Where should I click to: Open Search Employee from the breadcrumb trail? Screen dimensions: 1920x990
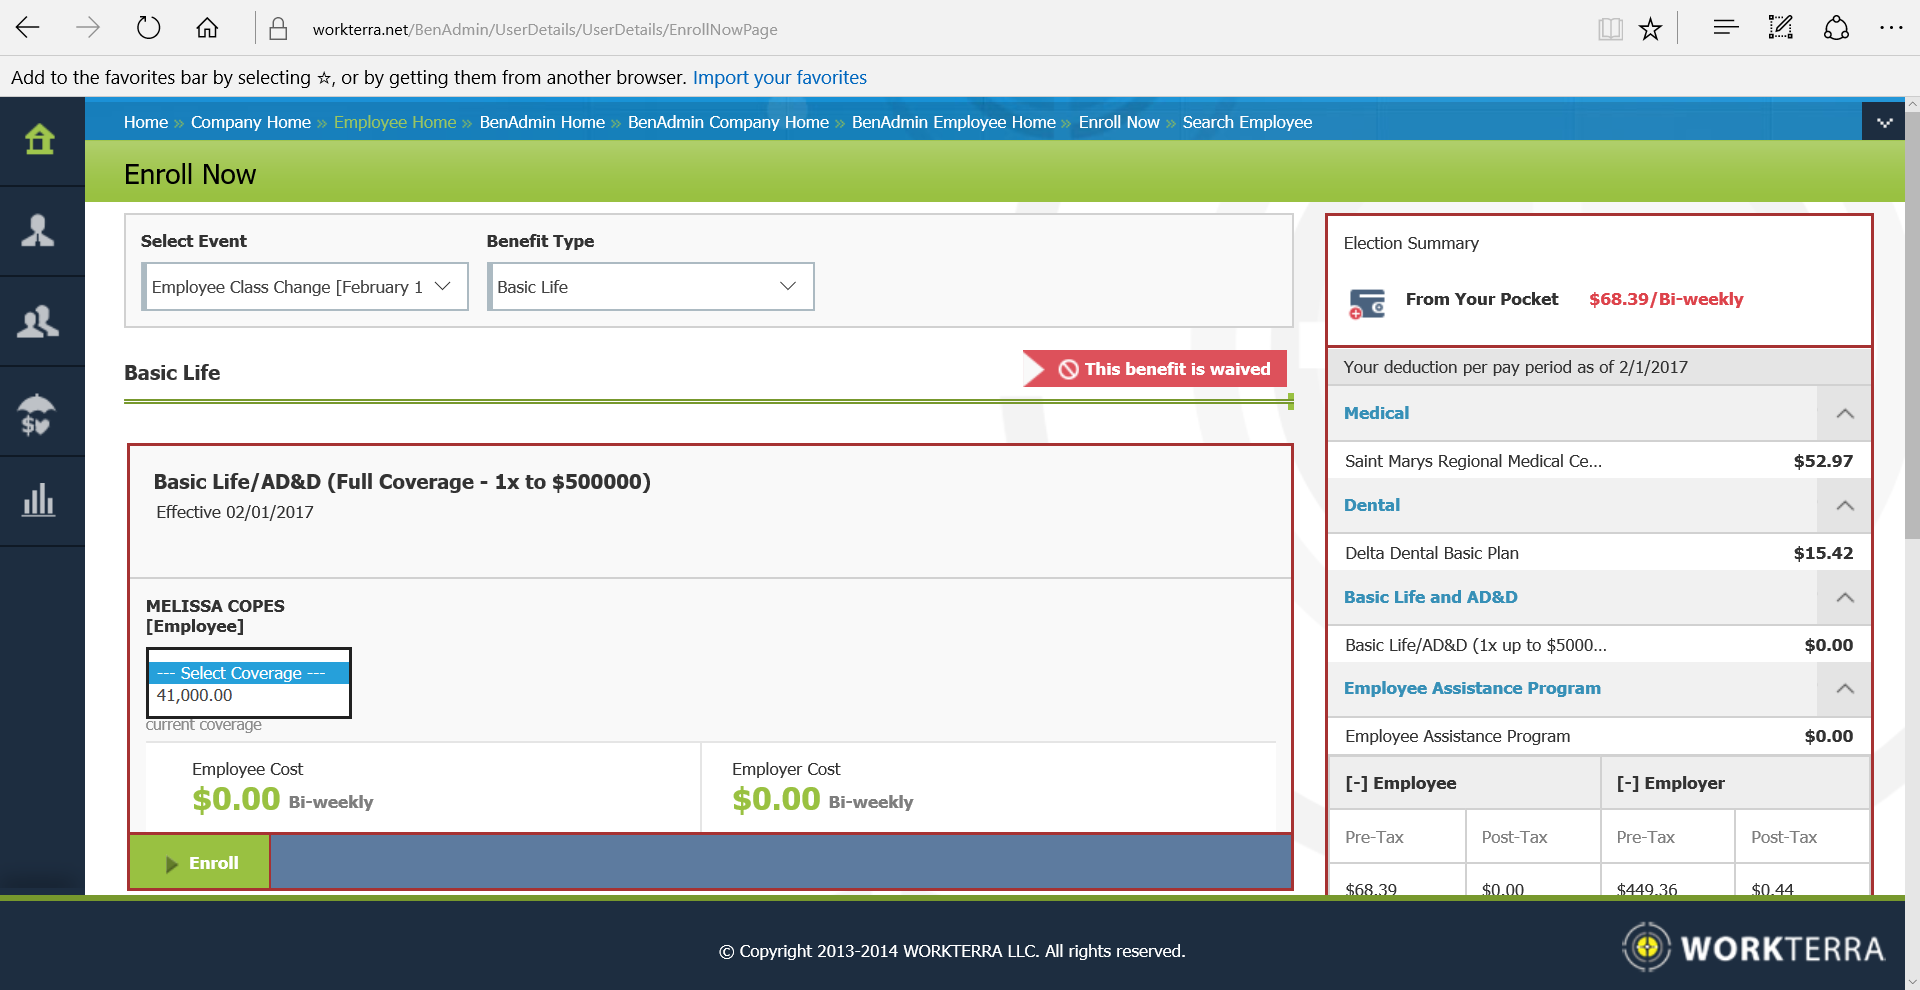coord(1247,122)
